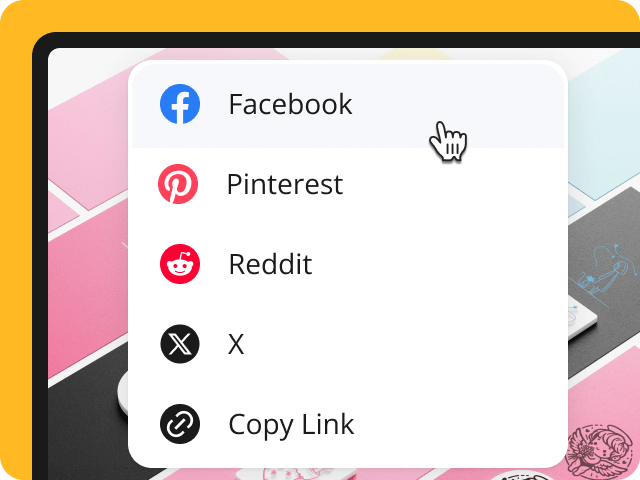Select the Copy Link text label
This screenshot has height=480, width=640.
click(x=291, y=425)
